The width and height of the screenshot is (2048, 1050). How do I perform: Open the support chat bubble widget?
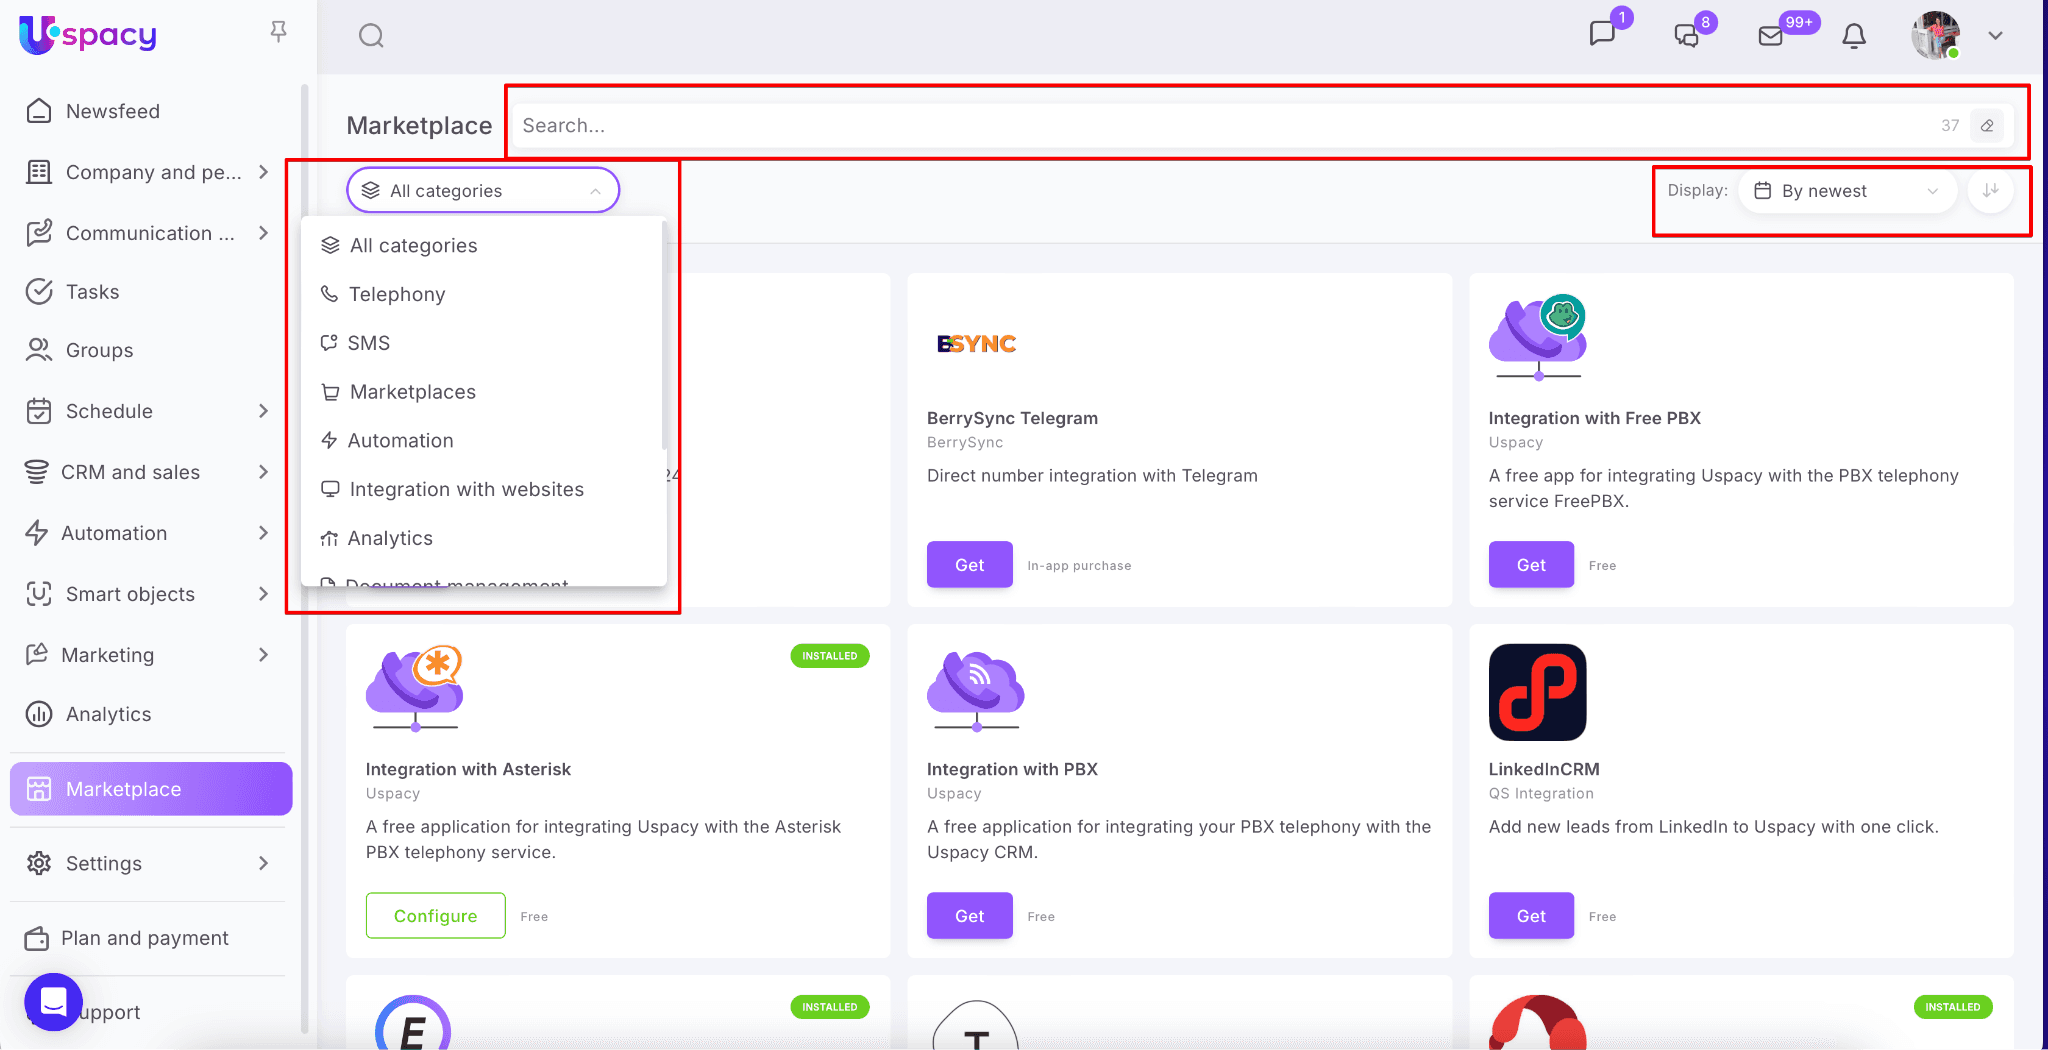(x=53, y=1001)
